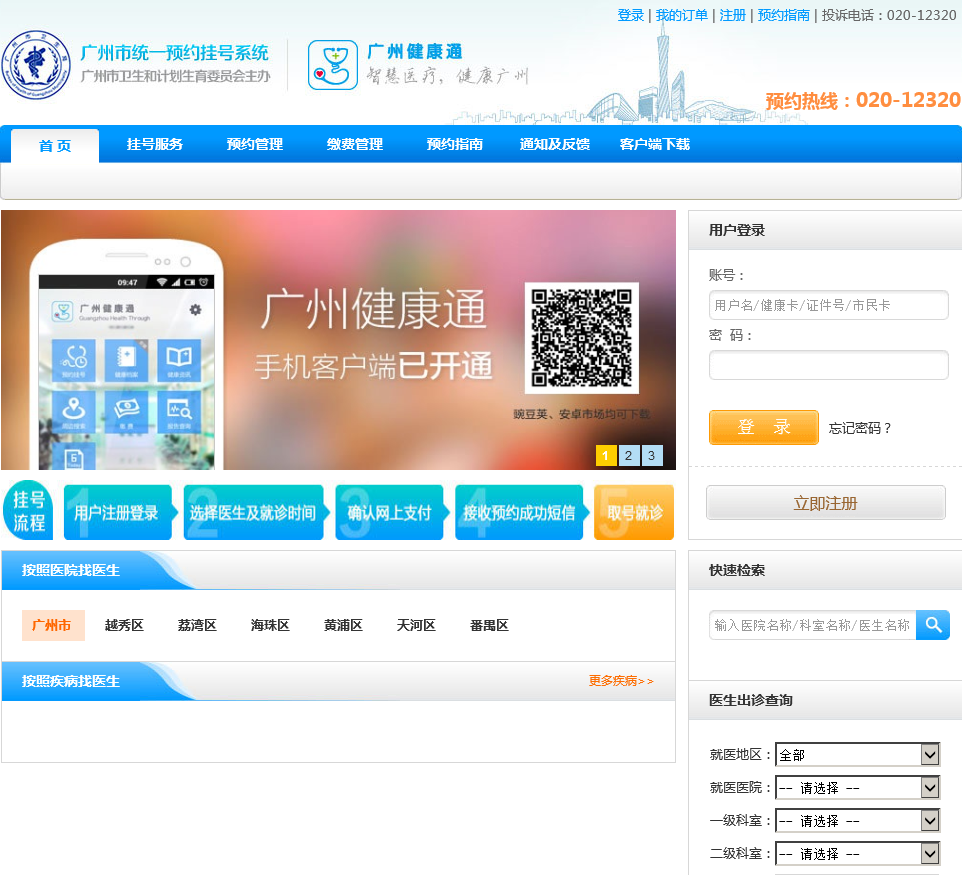Click the orange 登录 button
This screenshot has width=962, height=875.
pos(764,427)
